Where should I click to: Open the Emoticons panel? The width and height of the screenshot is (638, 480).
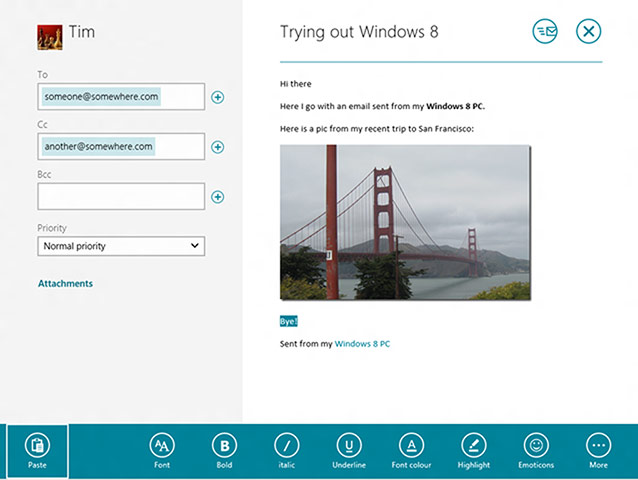(536, 446)
